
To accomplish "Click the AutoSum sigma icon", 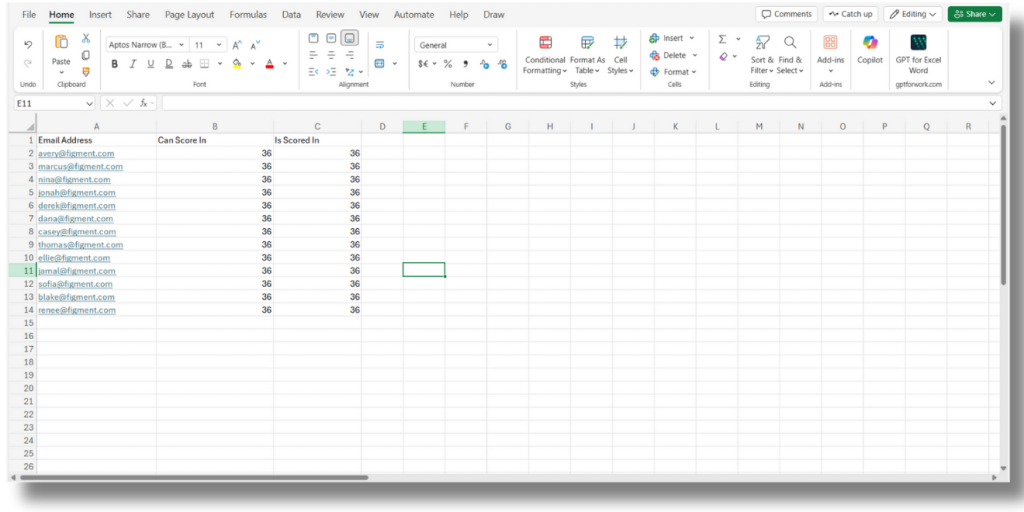I will coord(722,39).
